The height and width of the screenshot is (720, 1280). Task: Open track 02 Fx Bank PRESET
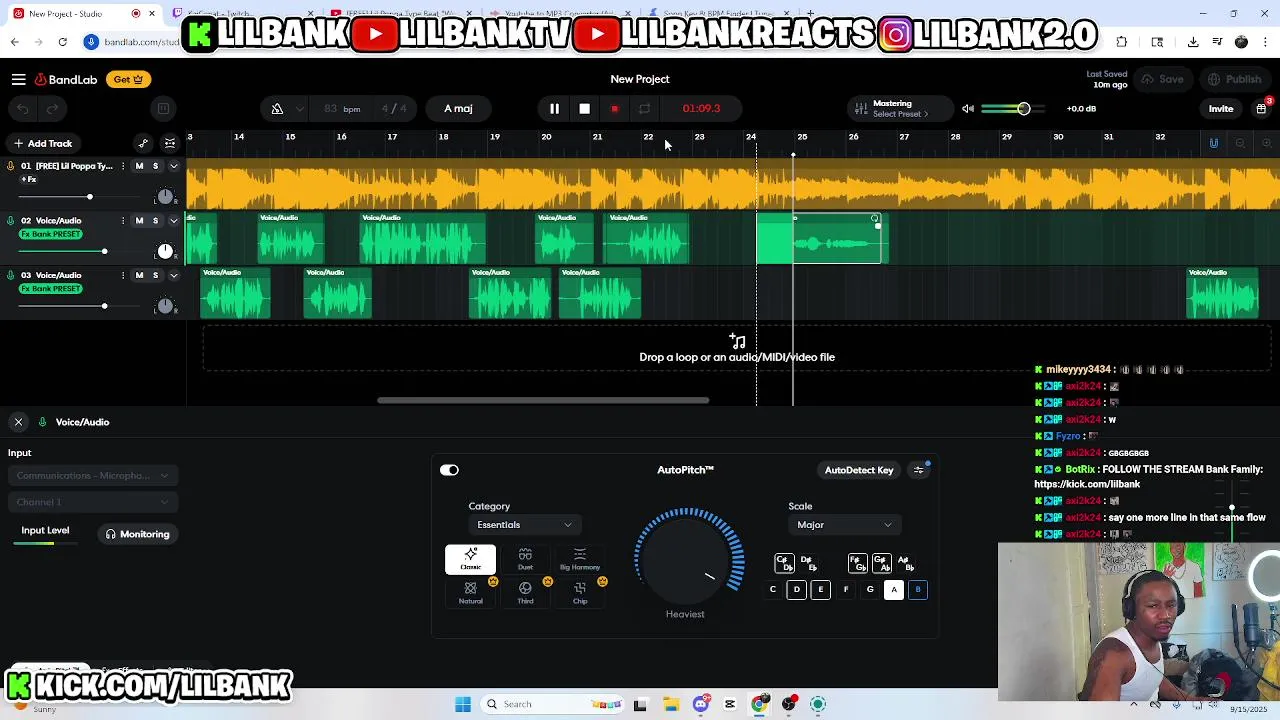tap(51, 234)
